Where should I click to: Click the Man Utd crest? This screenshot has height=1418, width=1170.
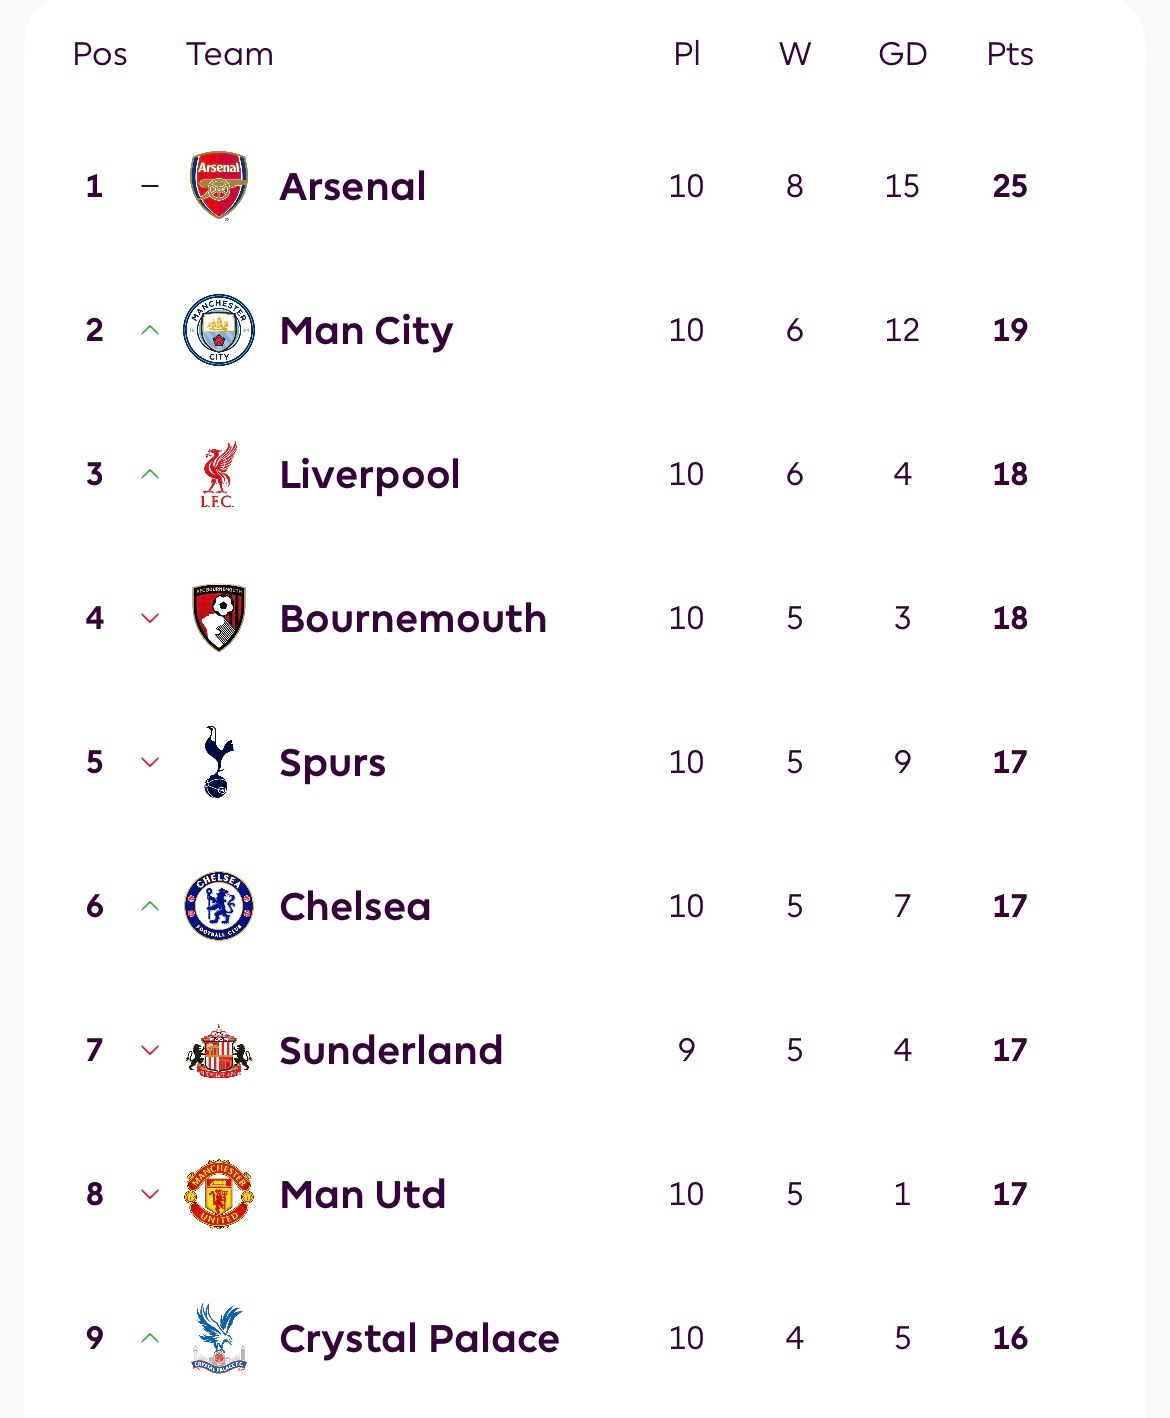tap(219, 1194)
